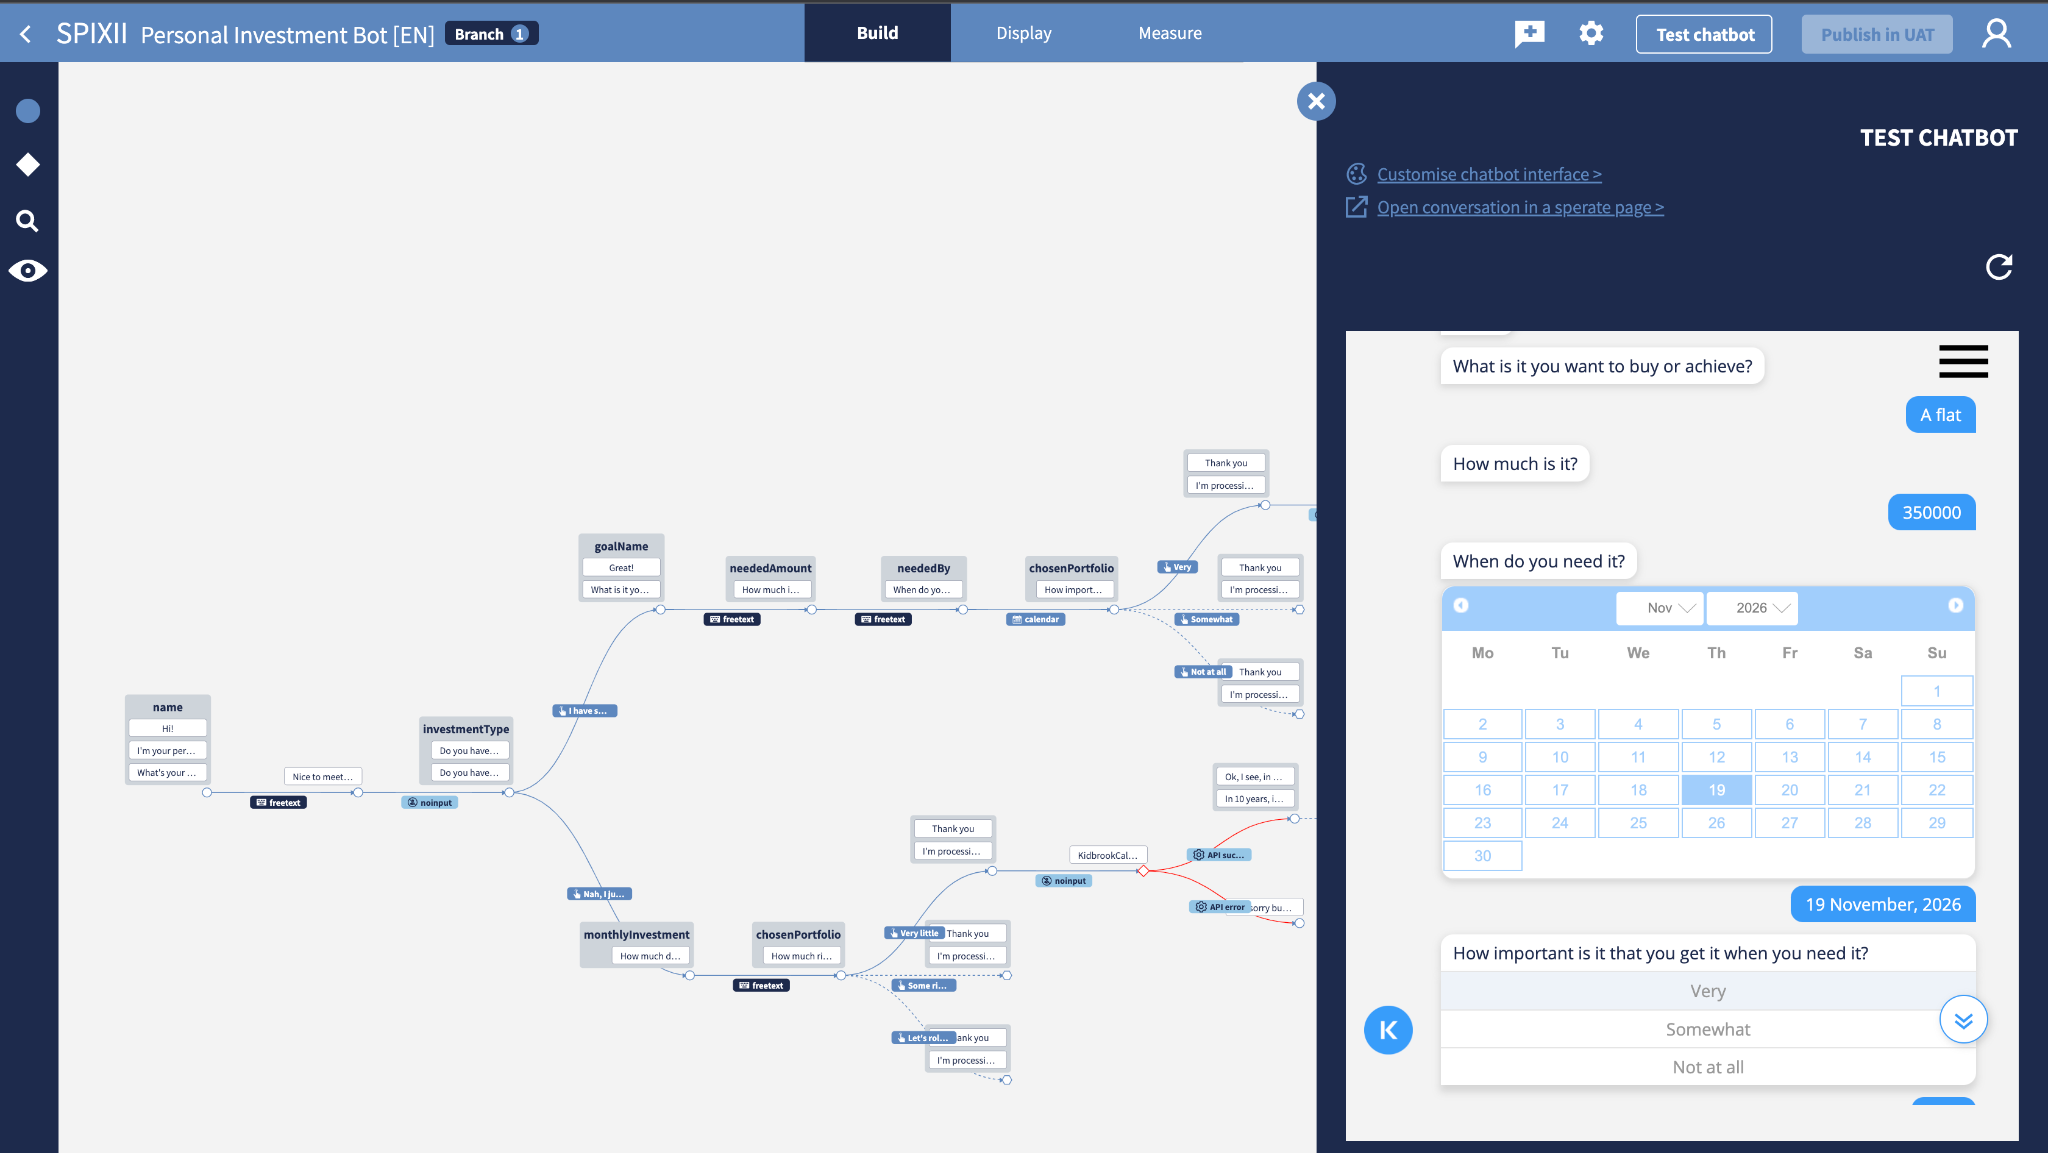Select date 19 on calendar
The width and height of the screenshot is (2048, 1153).
(x=1715, y=789)
